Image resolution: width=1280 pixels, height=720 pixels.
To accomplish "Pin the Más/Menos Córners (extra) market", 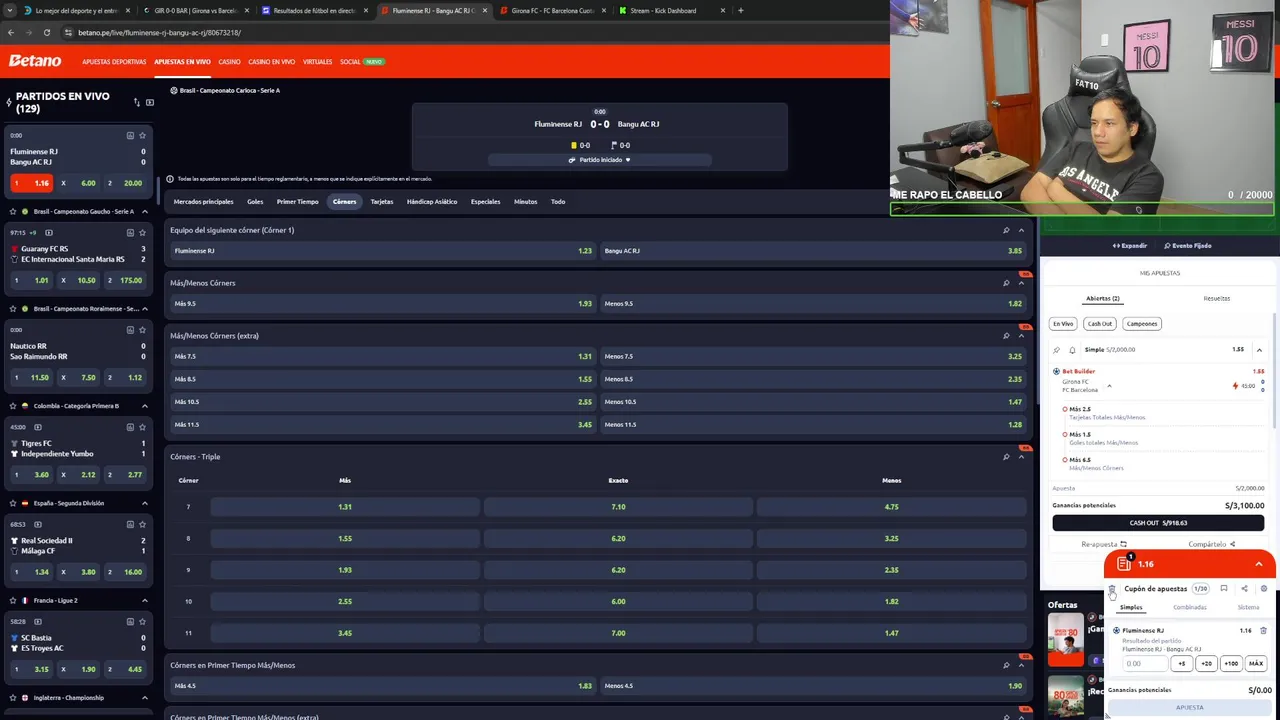I will pyautogui.click(x=1006, y=336).
